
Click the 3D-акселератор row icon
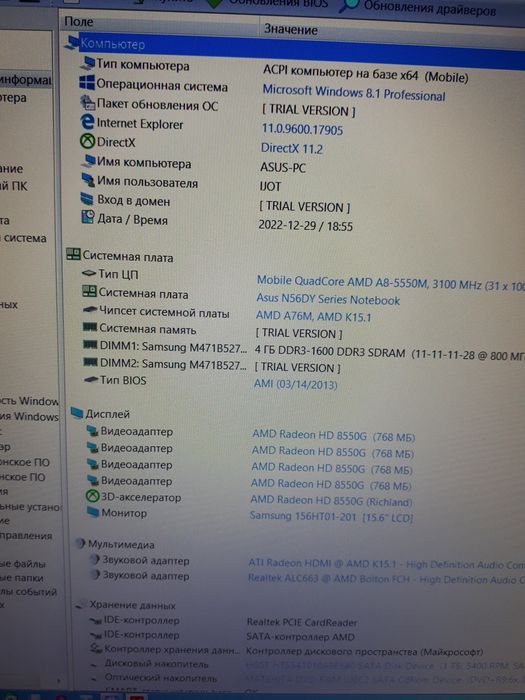click(92, 496)
